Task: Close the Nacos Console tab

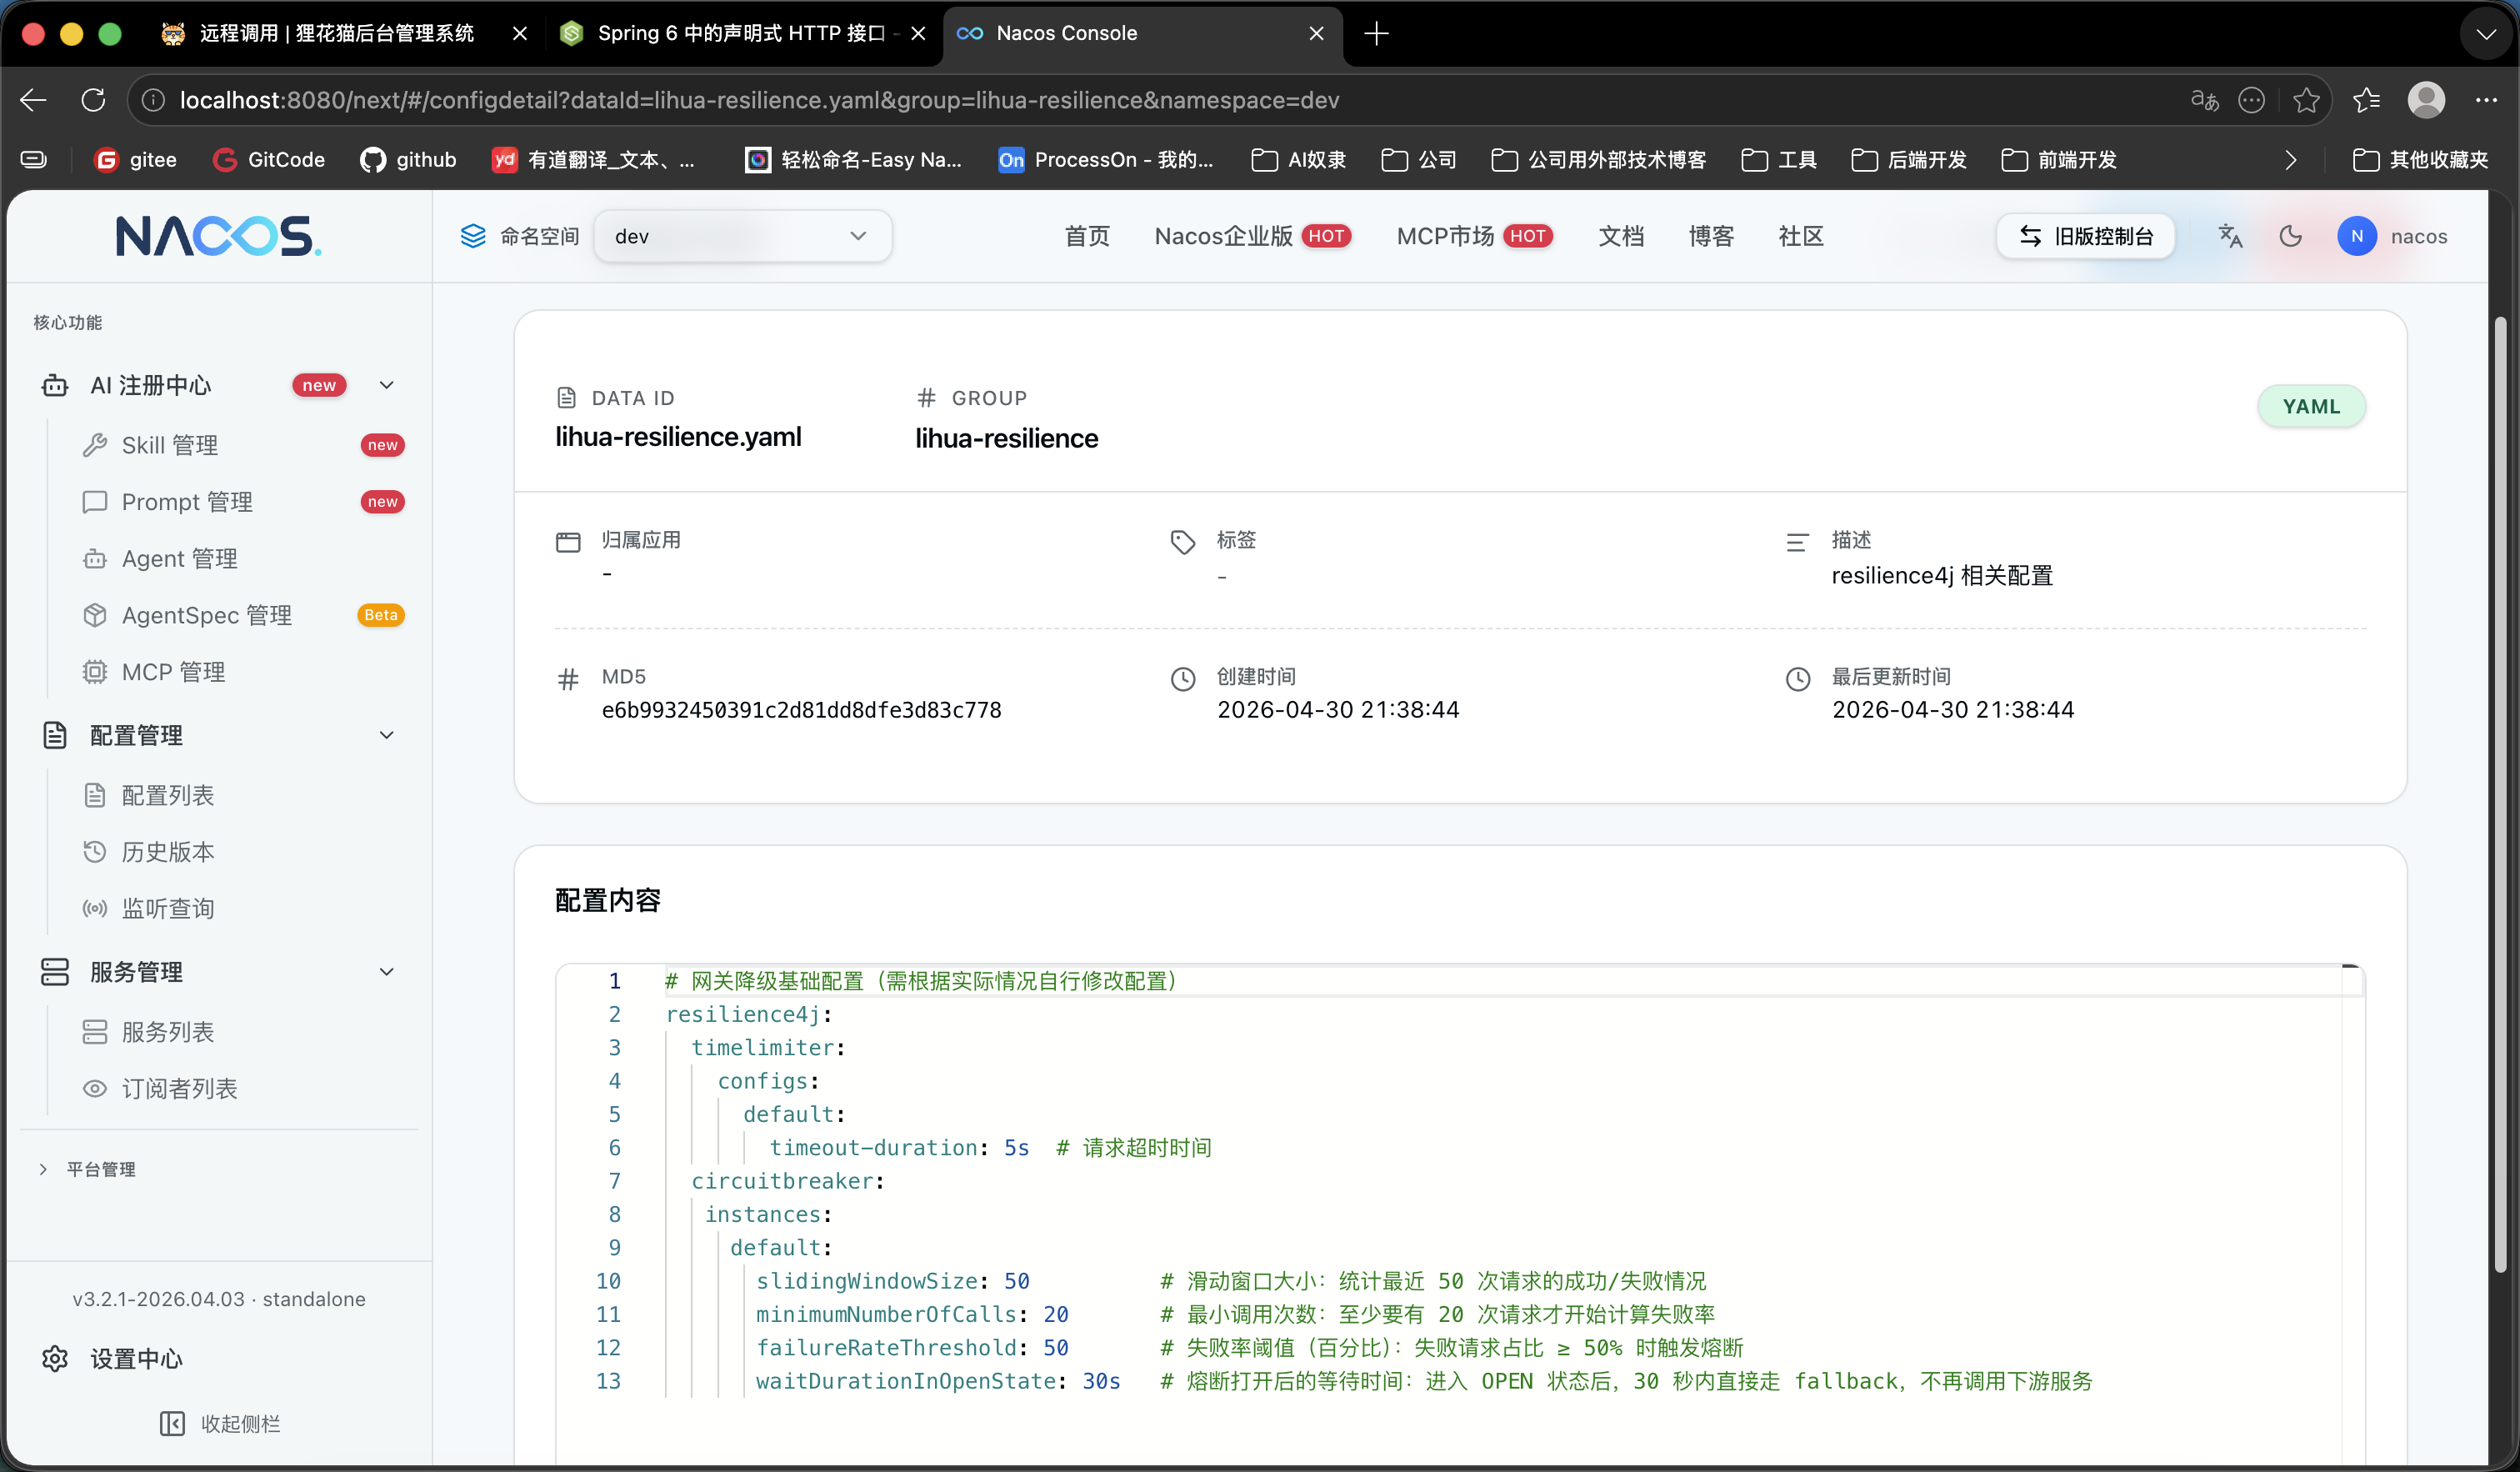Action: [x=1316, y=34]
